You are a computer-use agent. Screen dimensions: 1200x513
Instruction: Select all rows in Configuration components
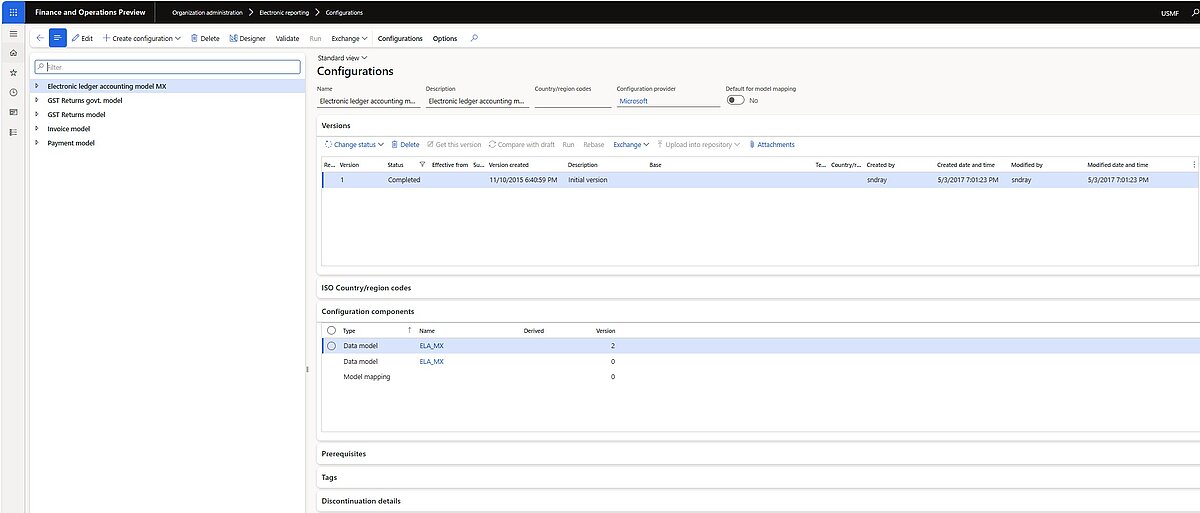coord(331,330)
